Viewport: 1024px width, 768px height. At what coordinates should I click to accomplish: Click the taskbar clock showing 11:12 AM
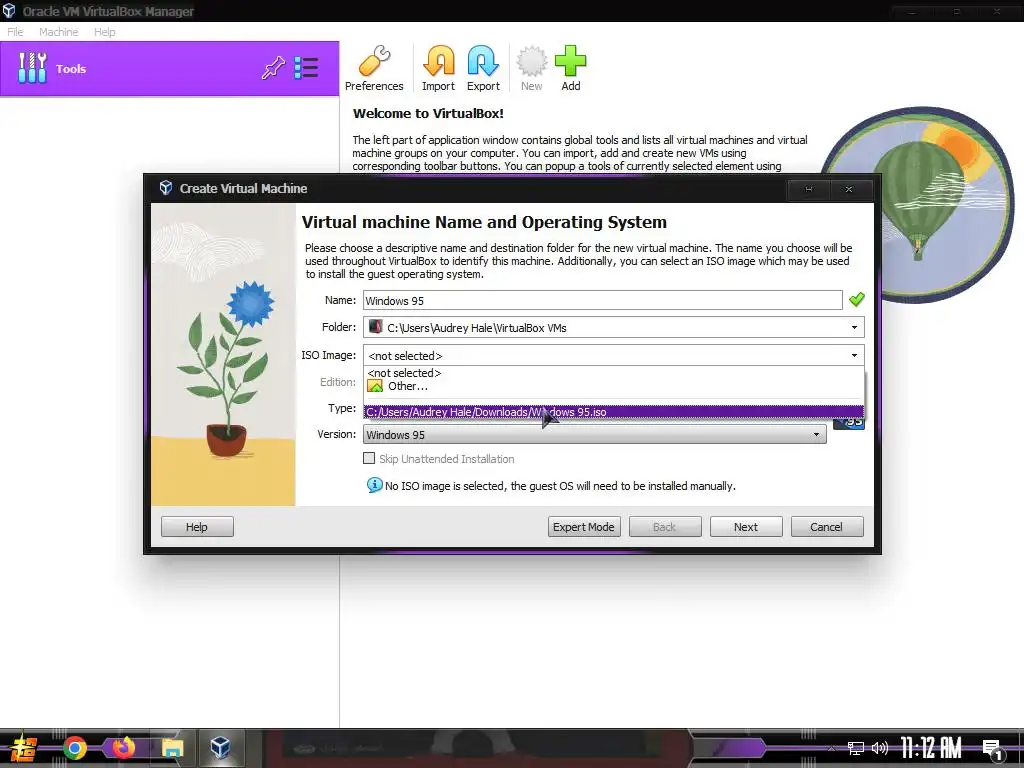point(931,748)
